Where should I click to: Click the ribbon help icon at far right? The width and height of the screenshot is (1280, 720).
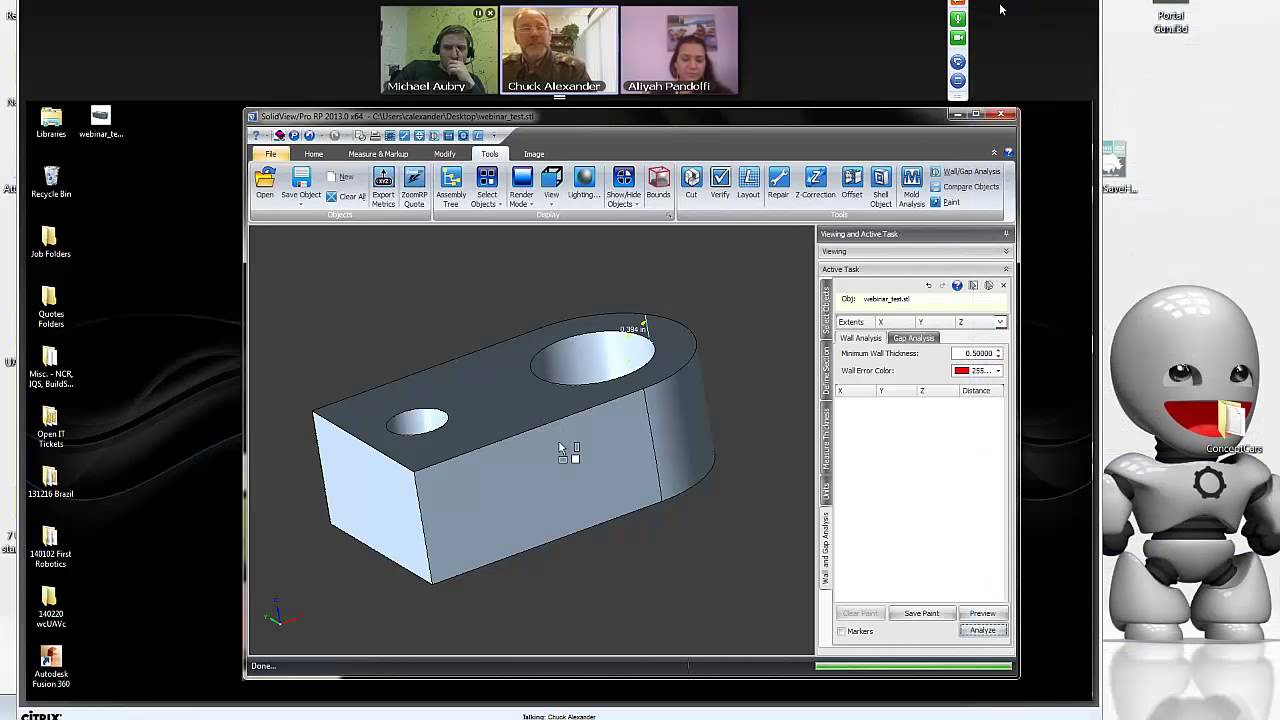[1008, 153]
